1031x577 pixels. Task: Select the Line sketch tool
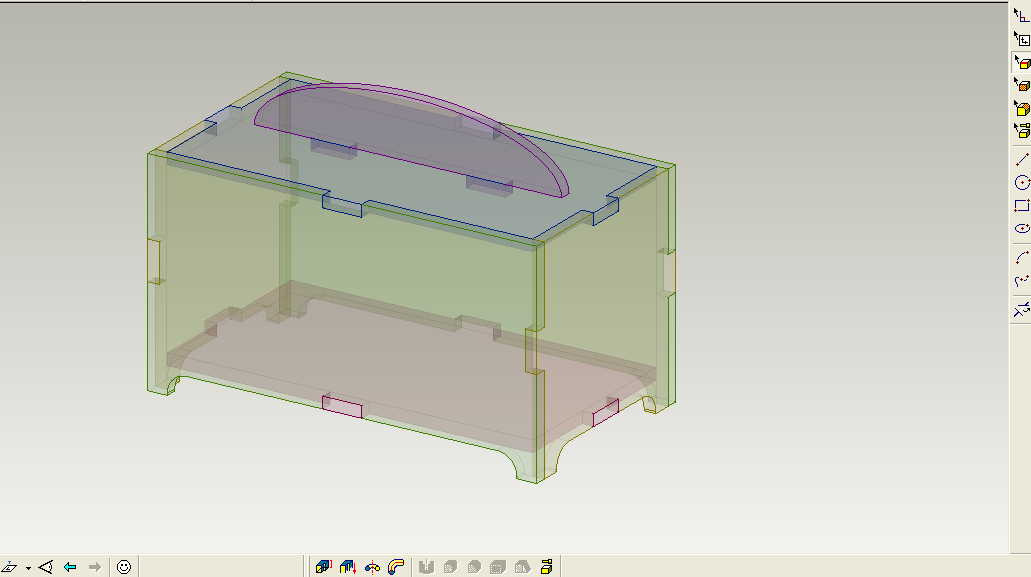[x=1021, y=160]
